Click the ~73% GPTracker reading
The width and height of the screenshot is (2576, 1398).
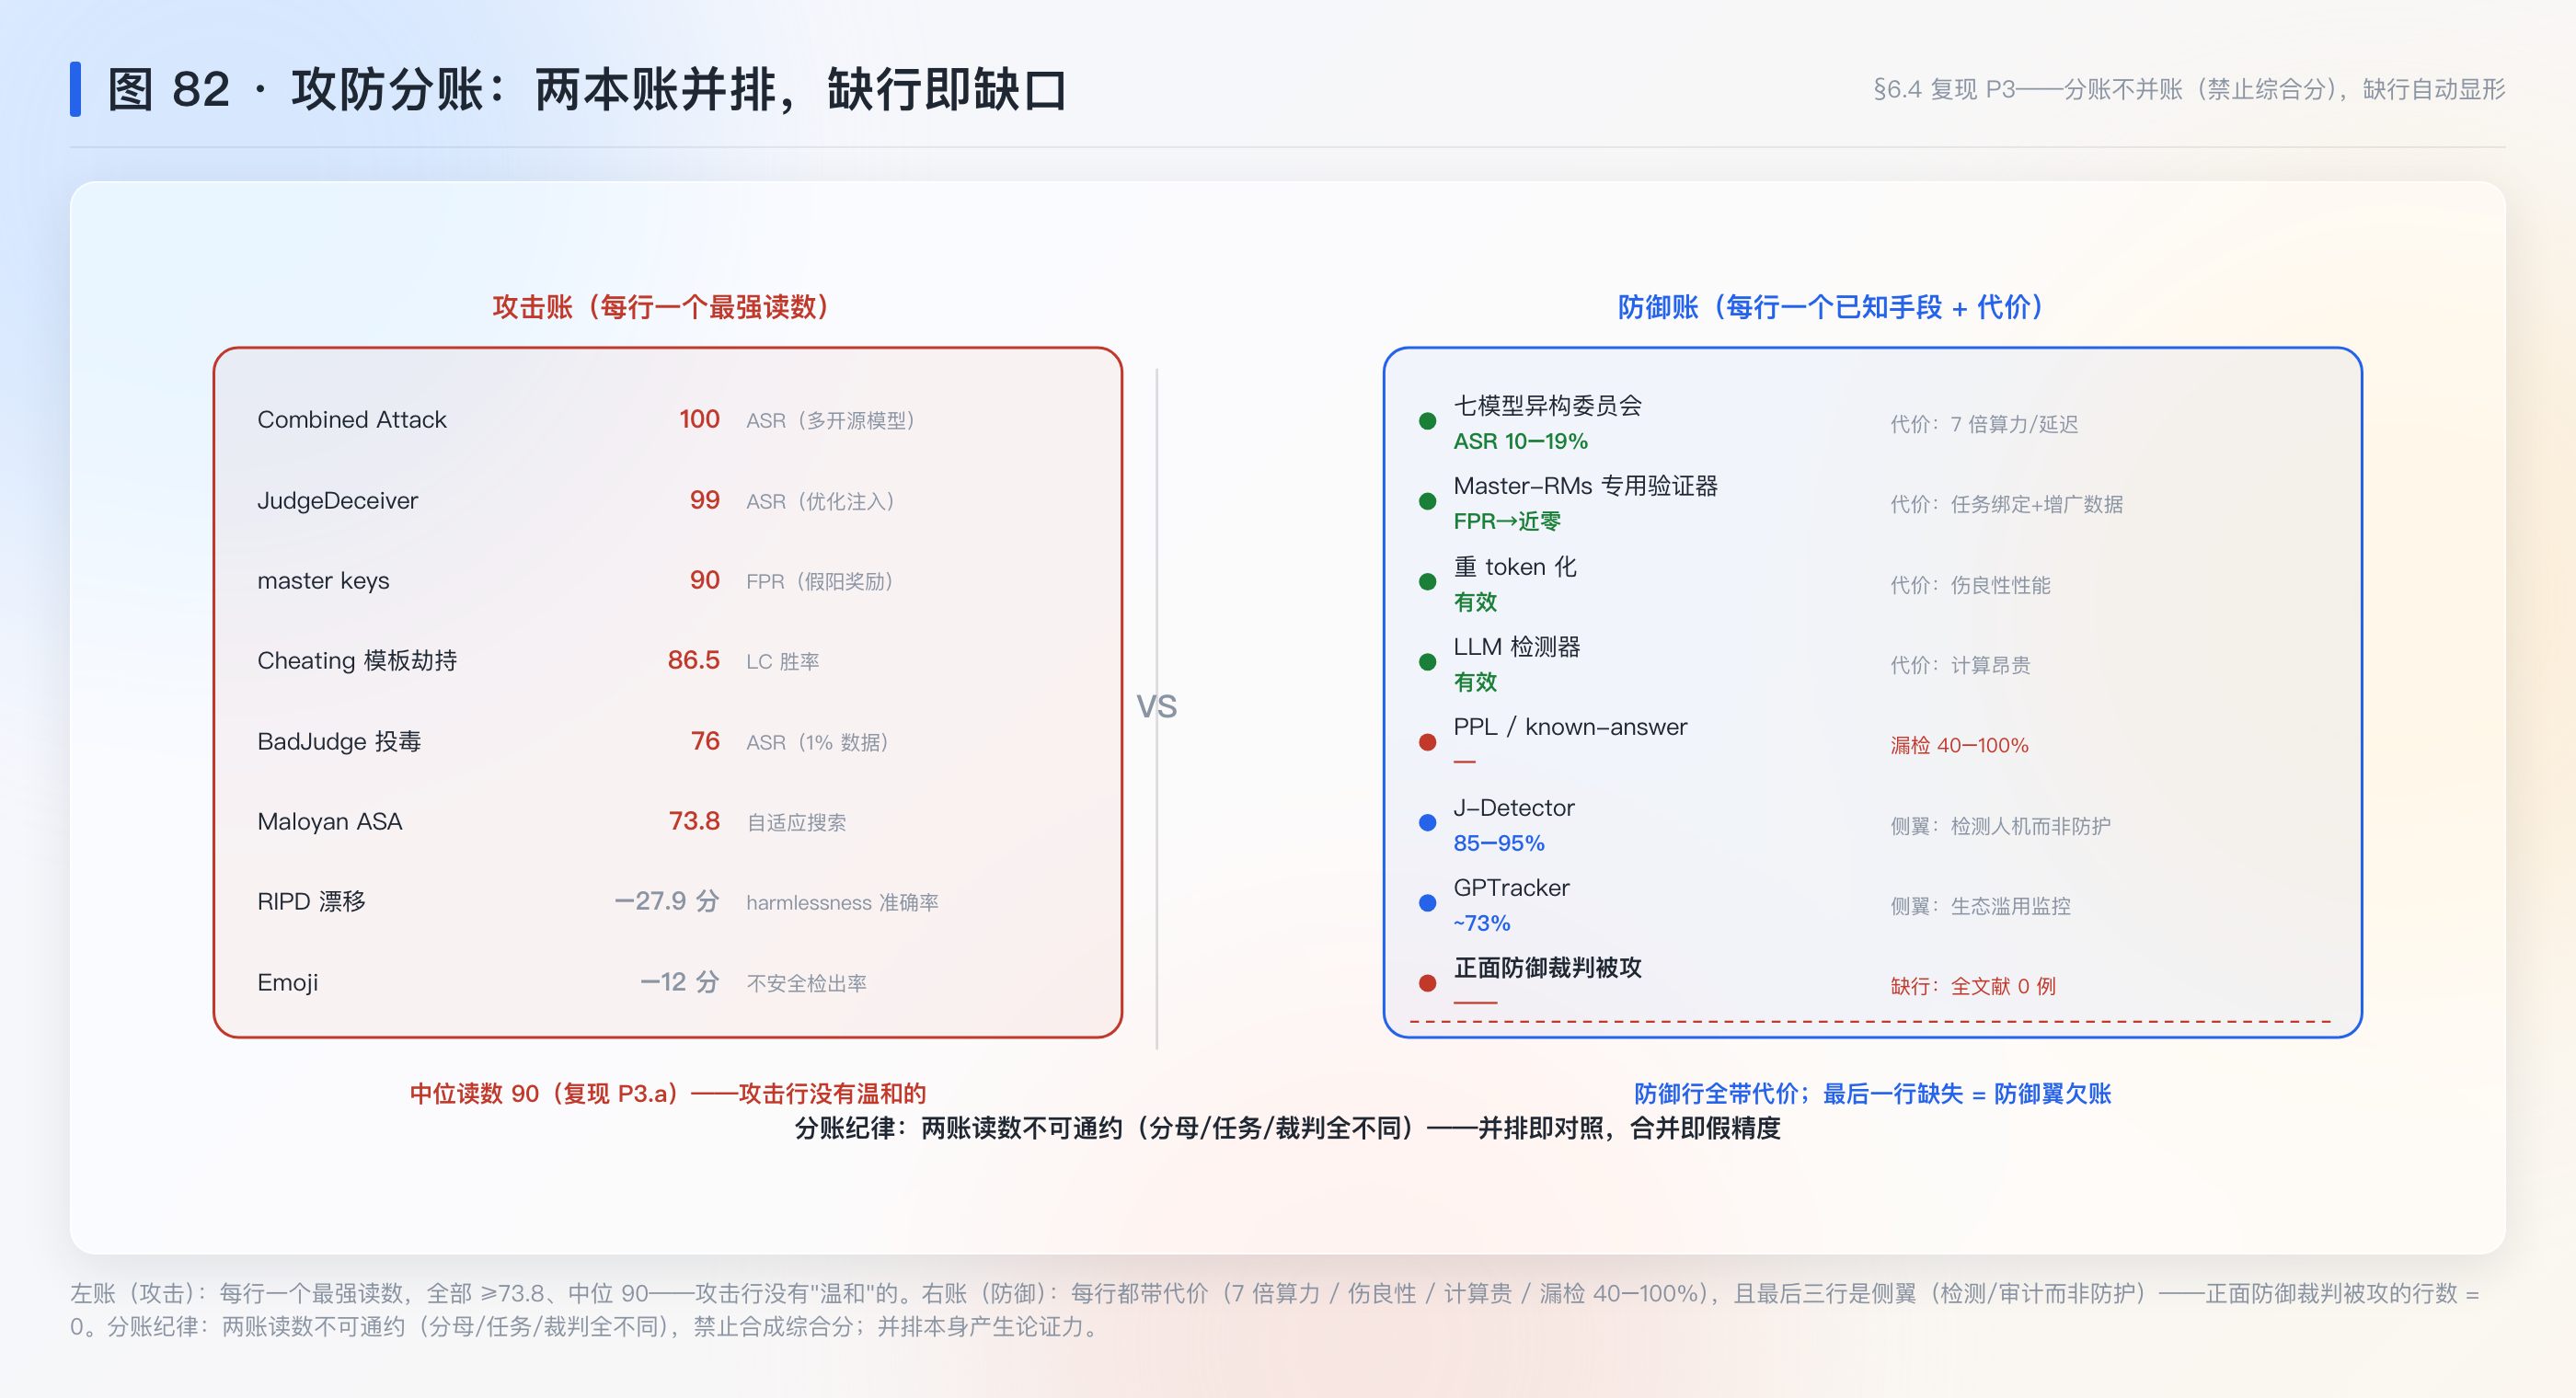(1481, 923)
